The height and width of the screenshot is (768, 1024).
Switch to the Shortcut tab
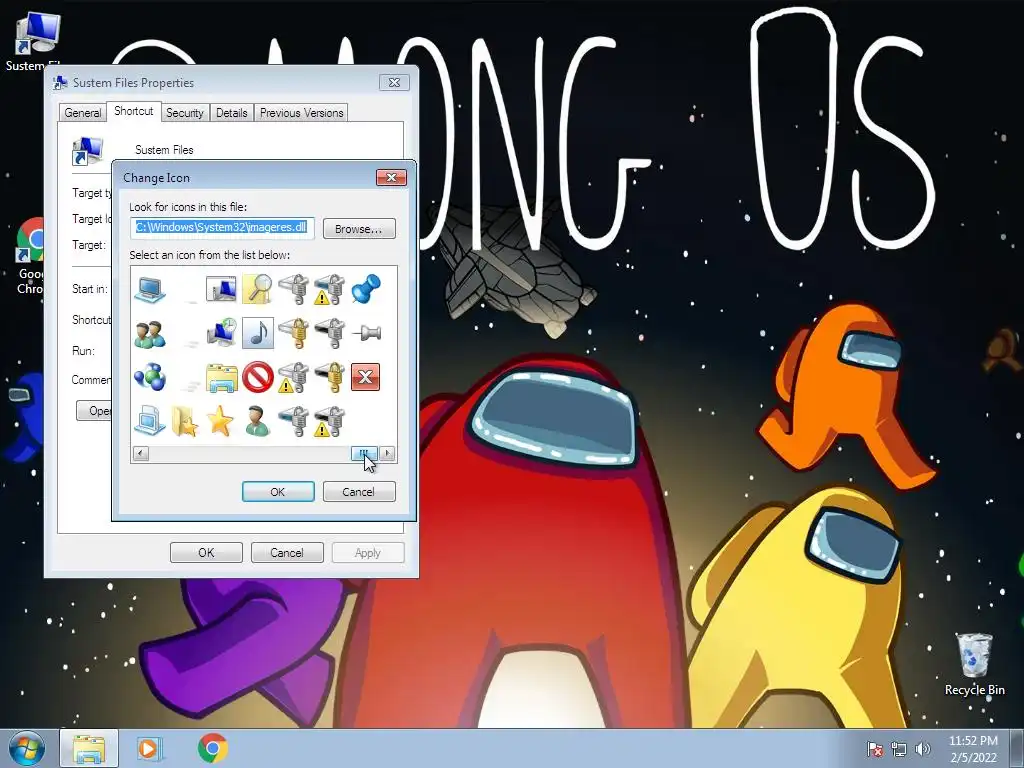tap(133, 111)
